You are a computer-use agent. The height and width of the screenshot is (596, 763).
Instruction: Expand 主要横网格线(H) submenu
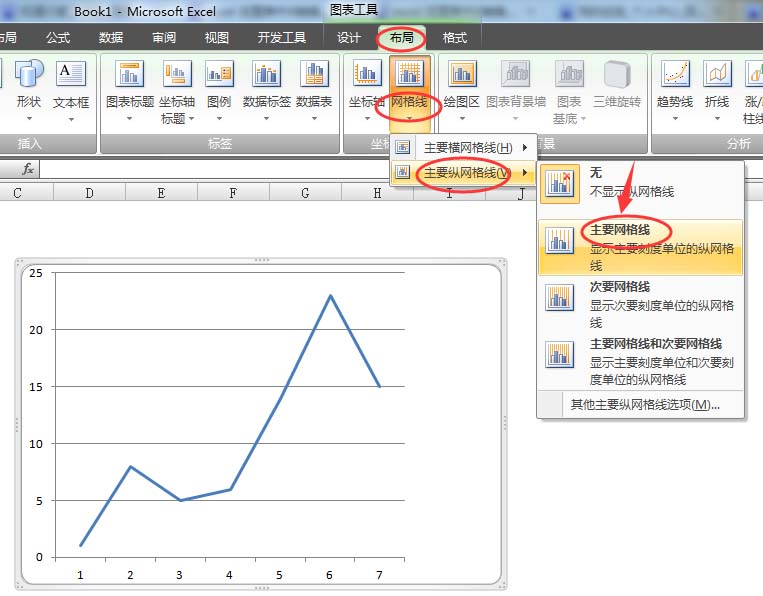pos(463,147)
